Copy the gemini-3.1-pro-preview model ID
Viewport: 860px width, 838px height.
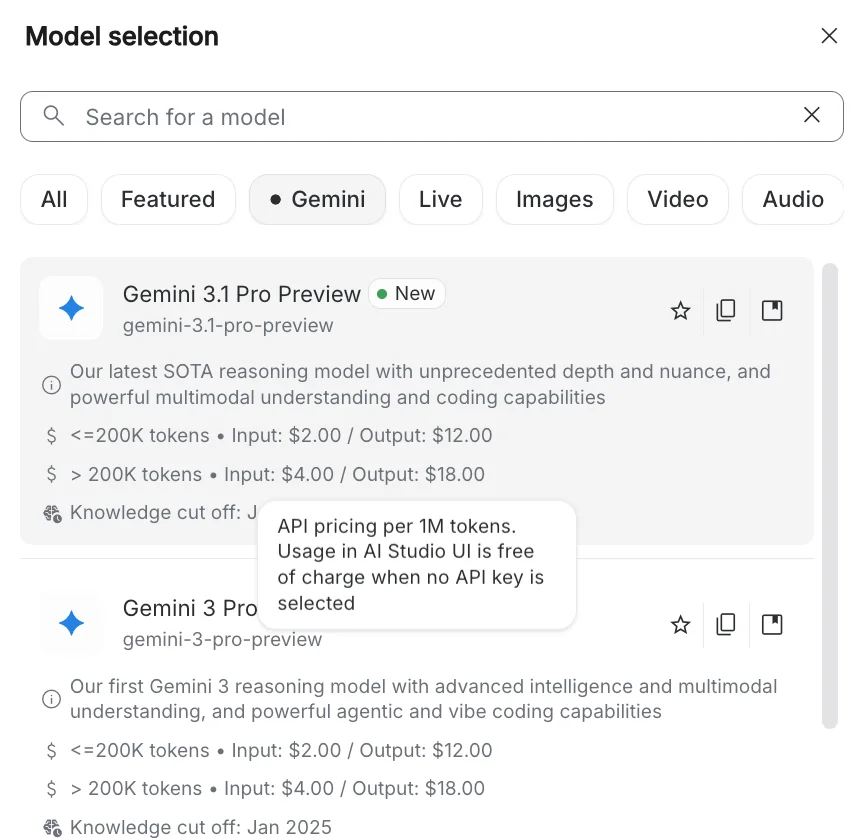point(726,311)
